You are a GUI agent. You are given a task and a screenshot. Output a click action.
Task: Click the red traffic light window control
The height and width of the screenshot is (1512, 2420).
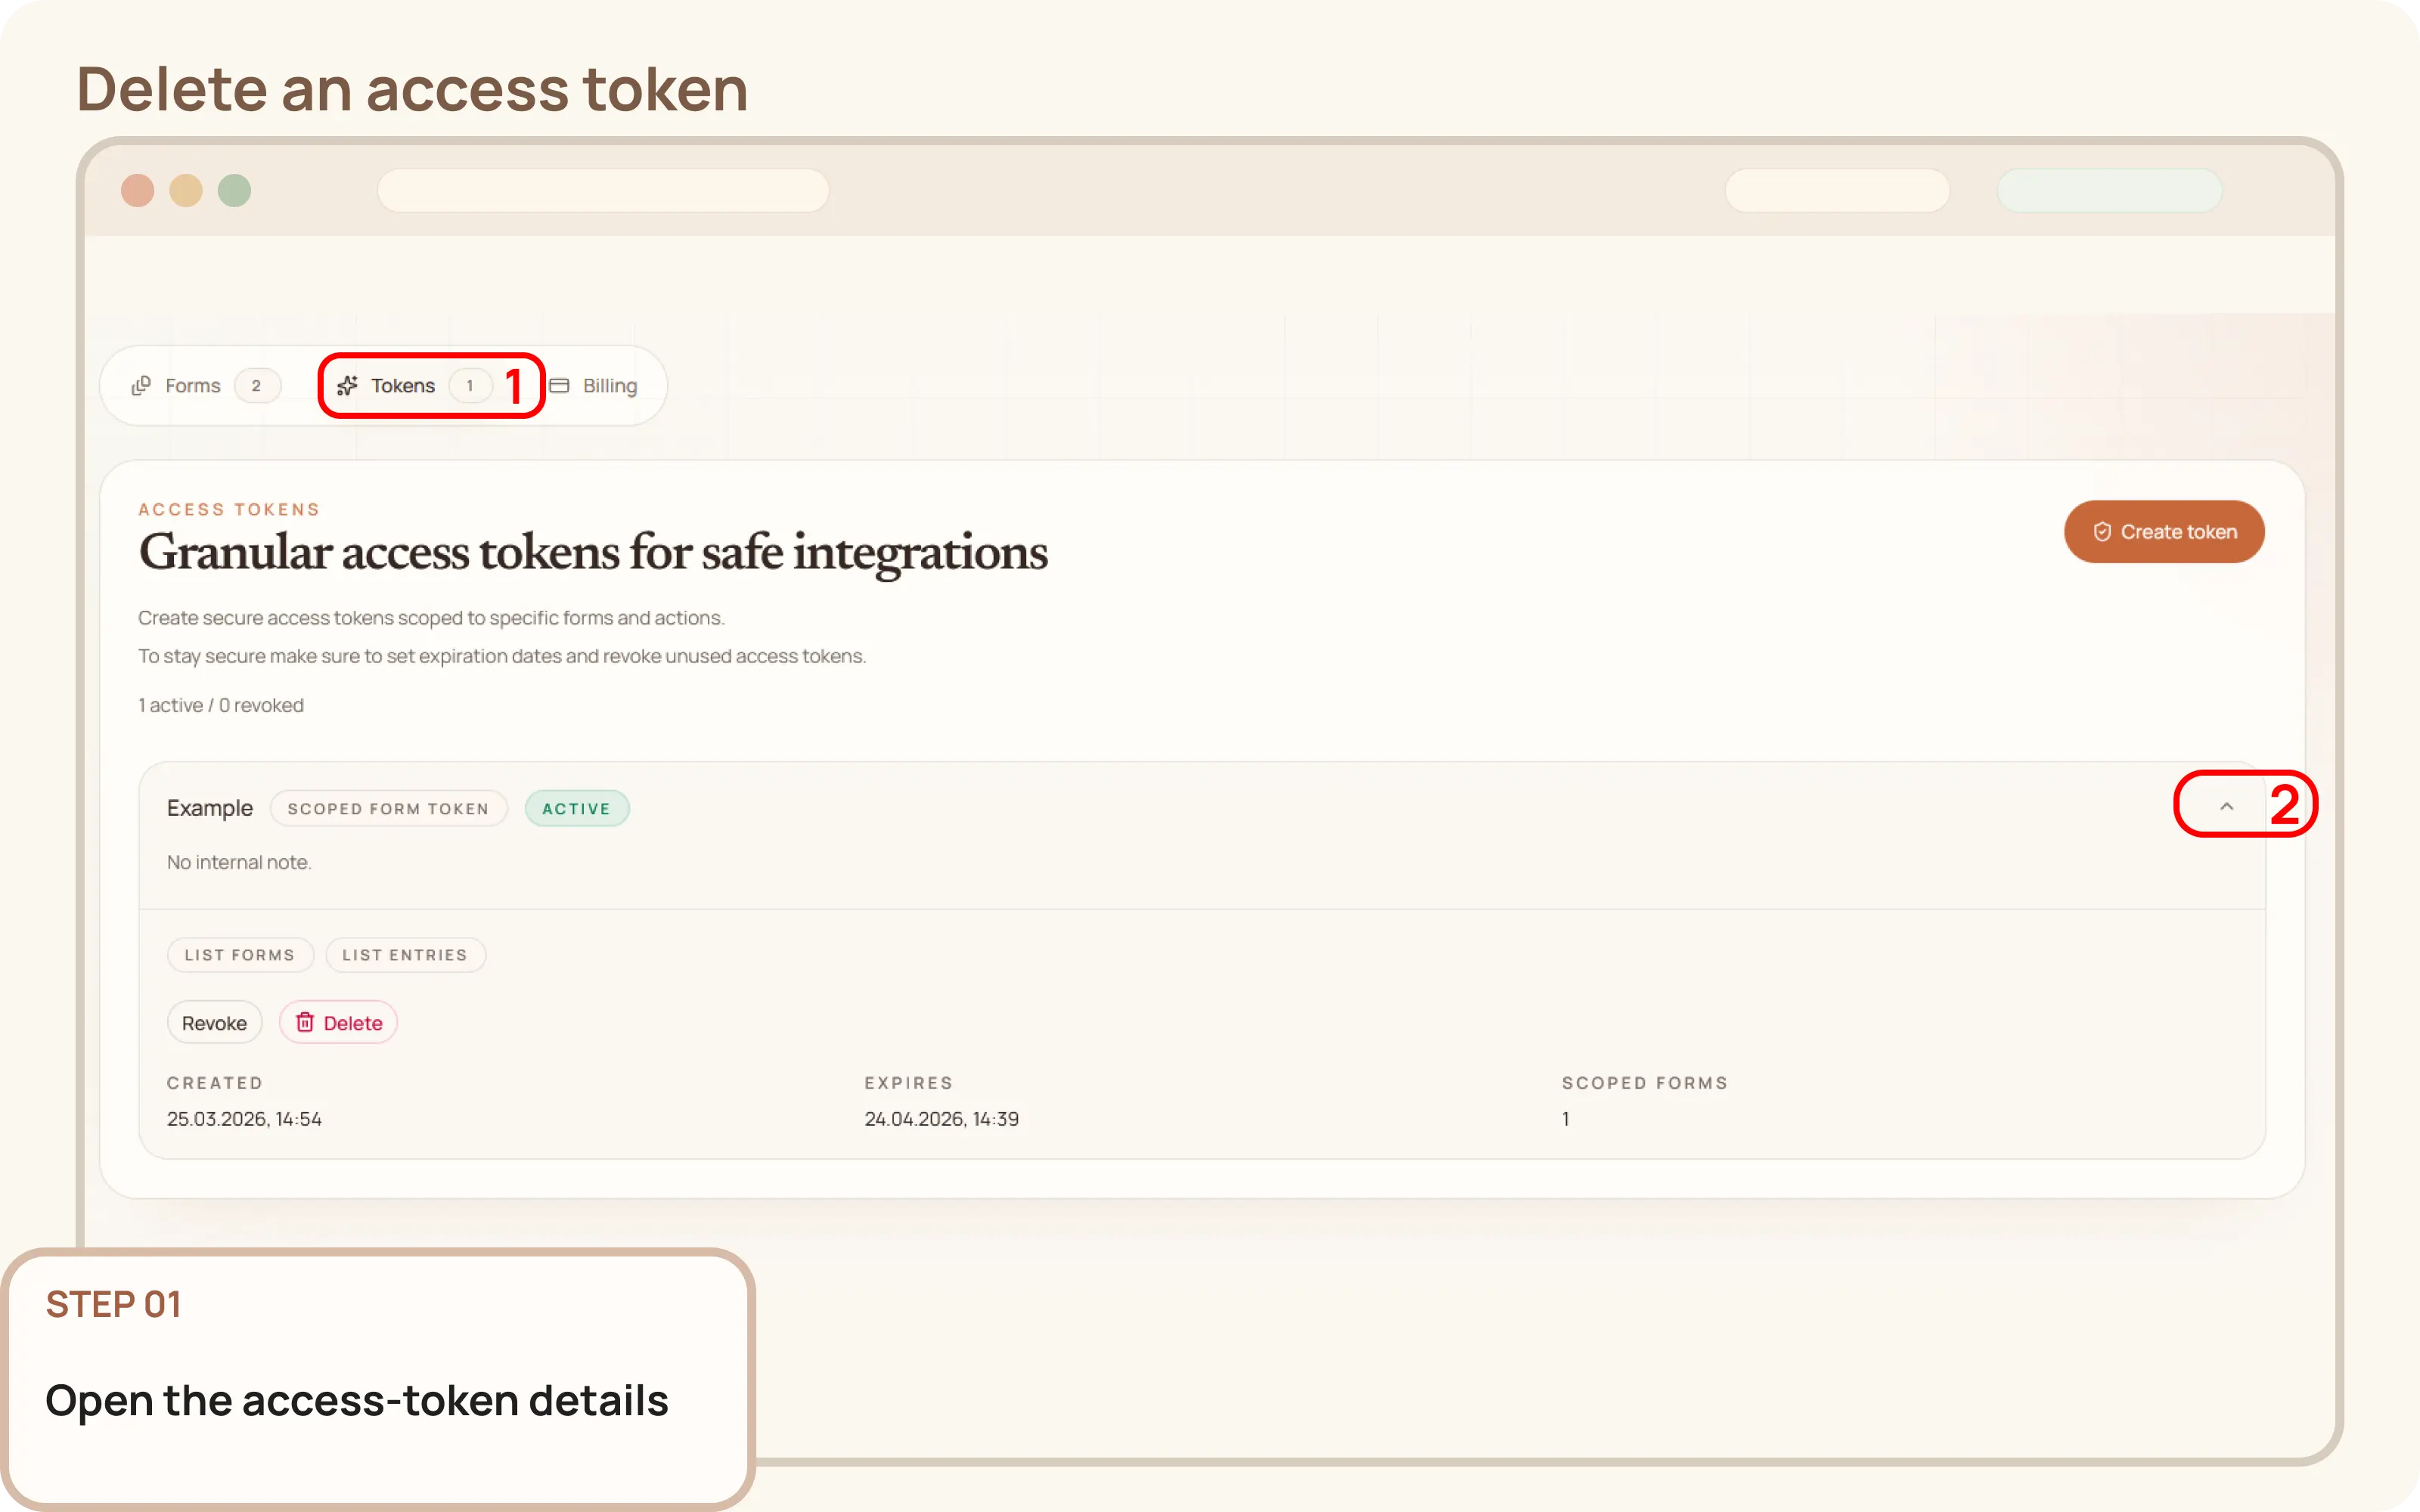click(x=138, y=190)
